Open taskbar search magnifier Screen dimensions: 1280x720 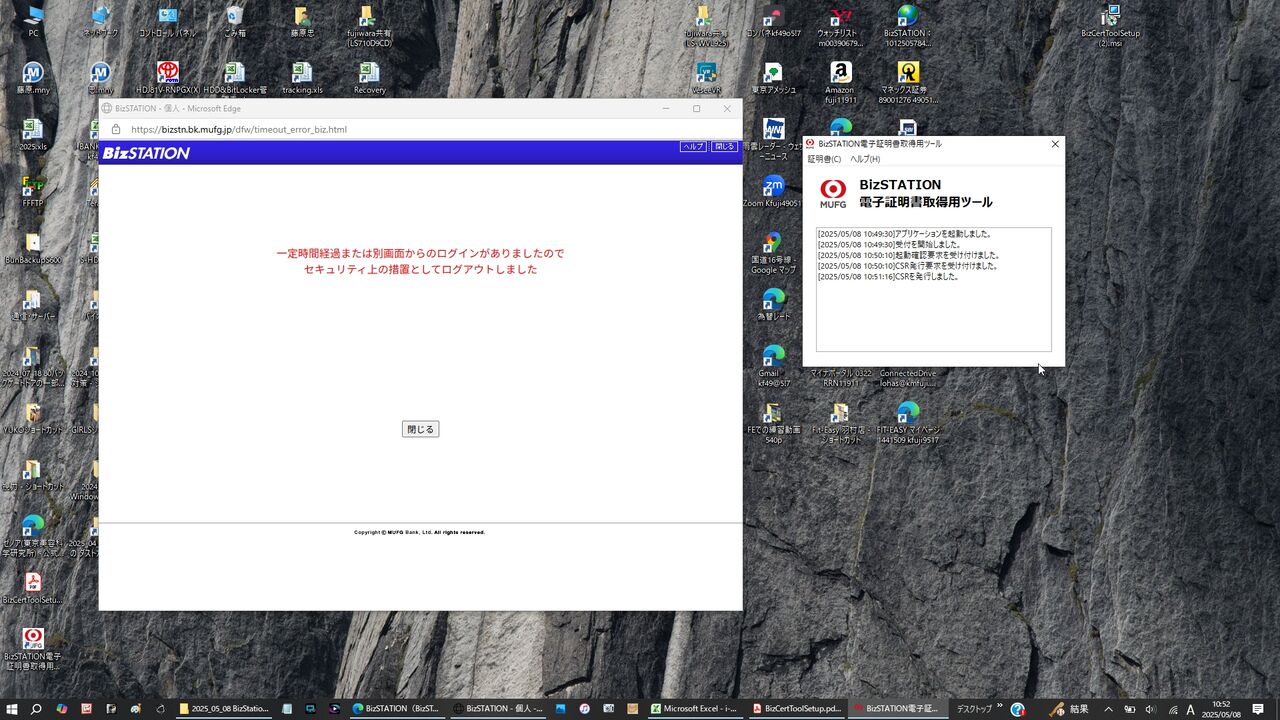(x=36, y=709)
